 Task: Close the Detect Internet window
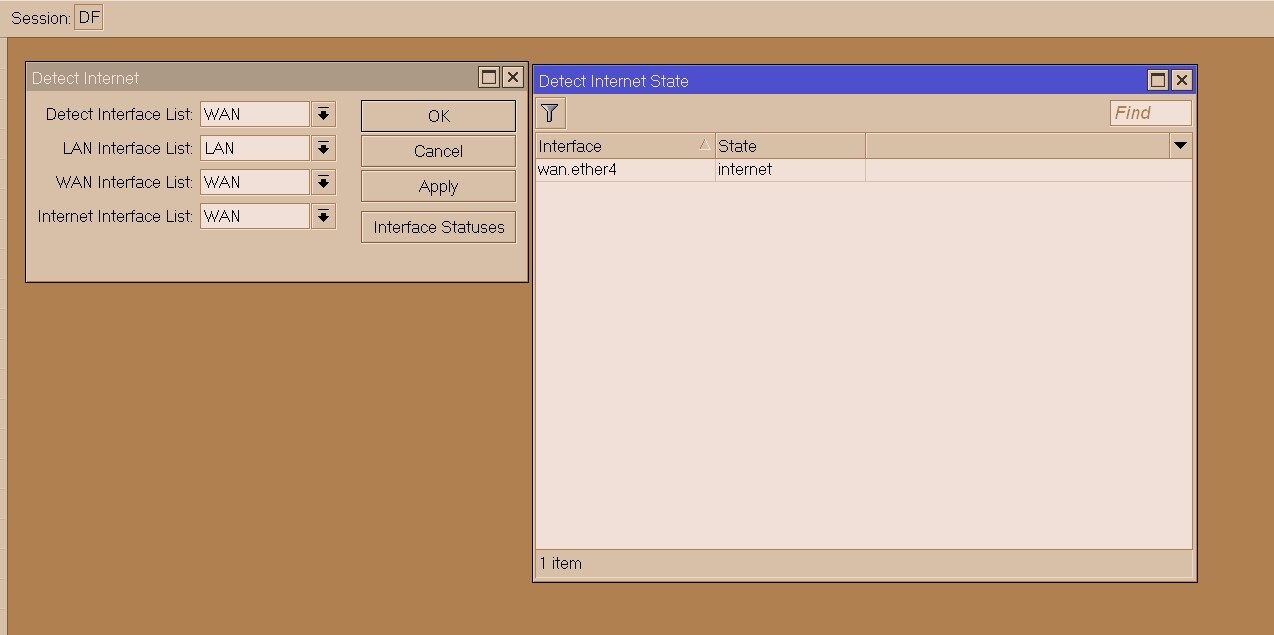[x=513, y=77]
